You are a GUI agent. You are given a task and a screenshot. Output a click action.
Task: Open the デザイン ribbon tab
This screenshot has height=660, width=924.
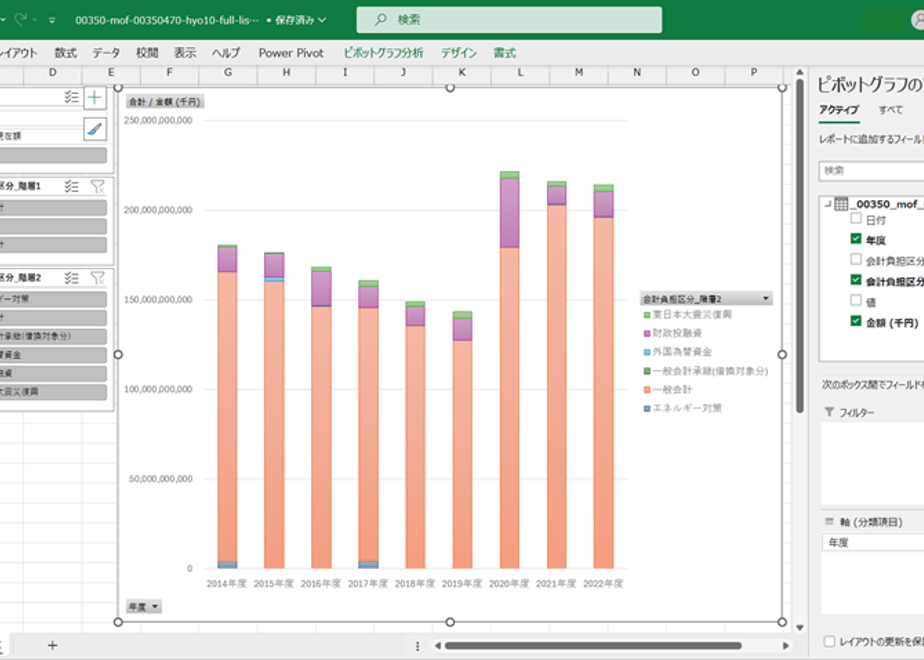458,53
